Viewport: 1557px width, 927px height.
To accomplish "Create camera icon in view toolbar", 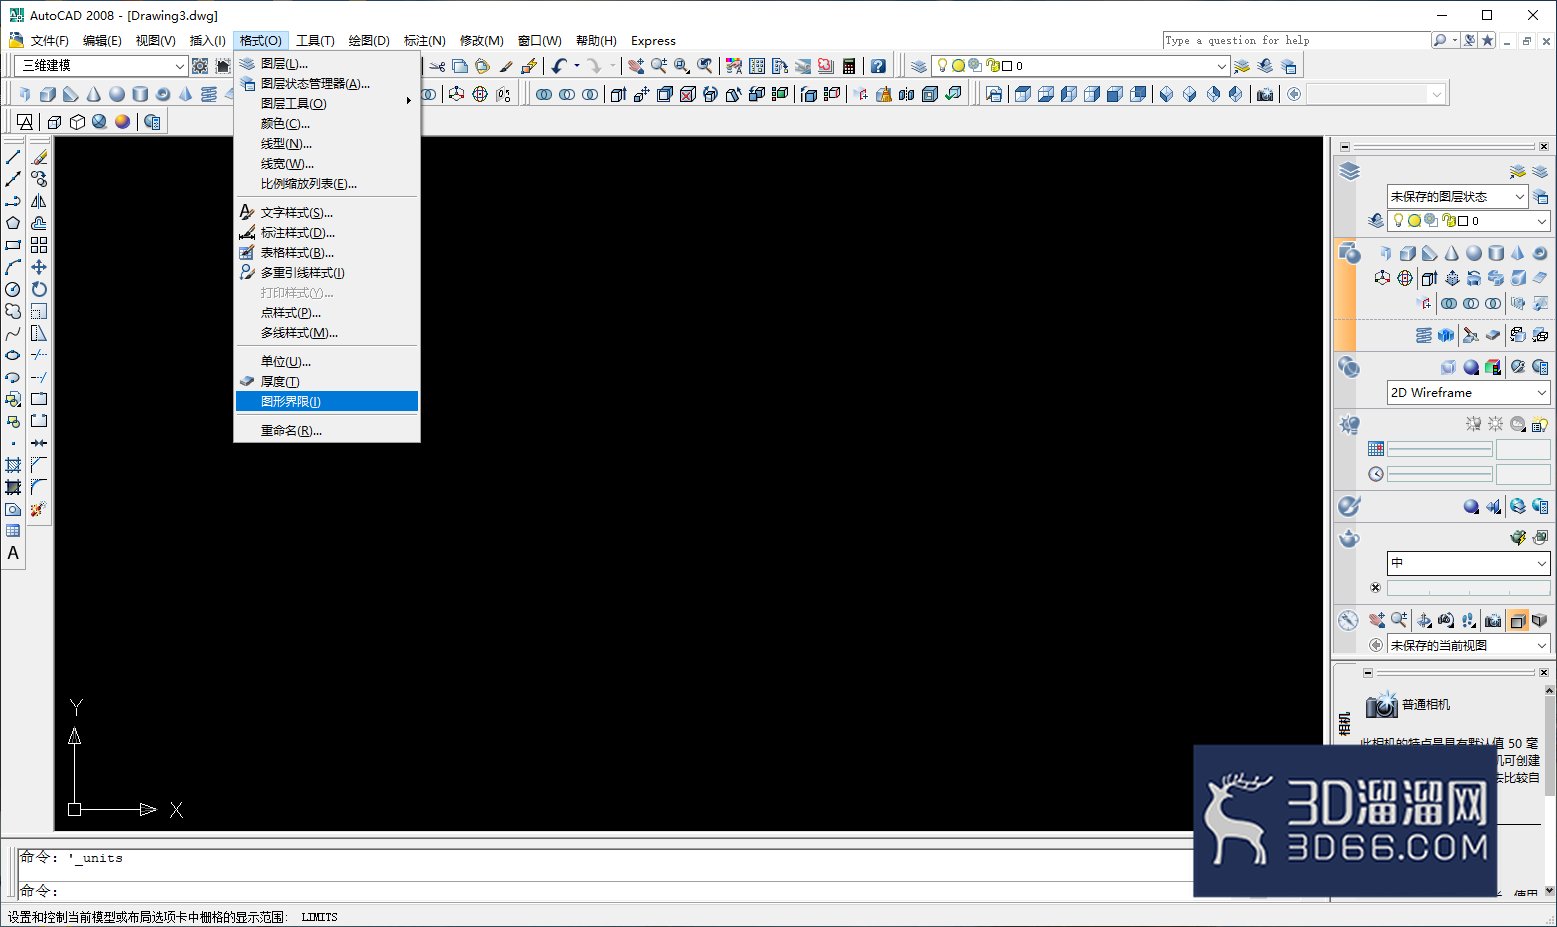I will click(1265, 94).
